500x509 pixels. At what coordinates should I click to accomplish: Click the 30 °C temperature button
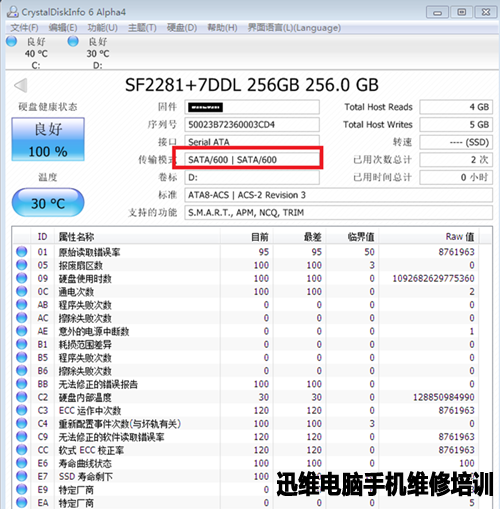click(x=48, y=203)
